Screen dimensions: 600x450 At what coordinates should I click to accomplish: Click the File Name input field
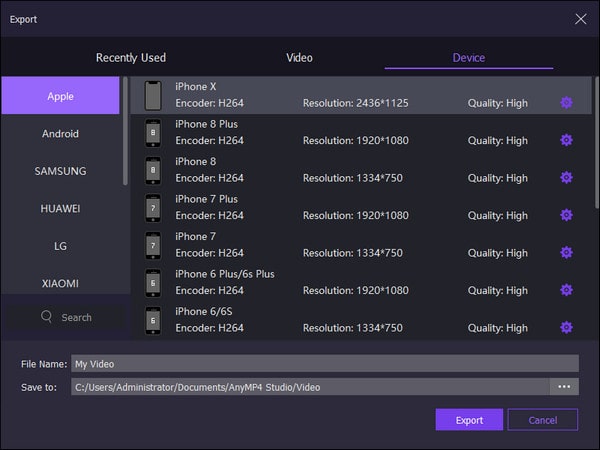[324, 364]
